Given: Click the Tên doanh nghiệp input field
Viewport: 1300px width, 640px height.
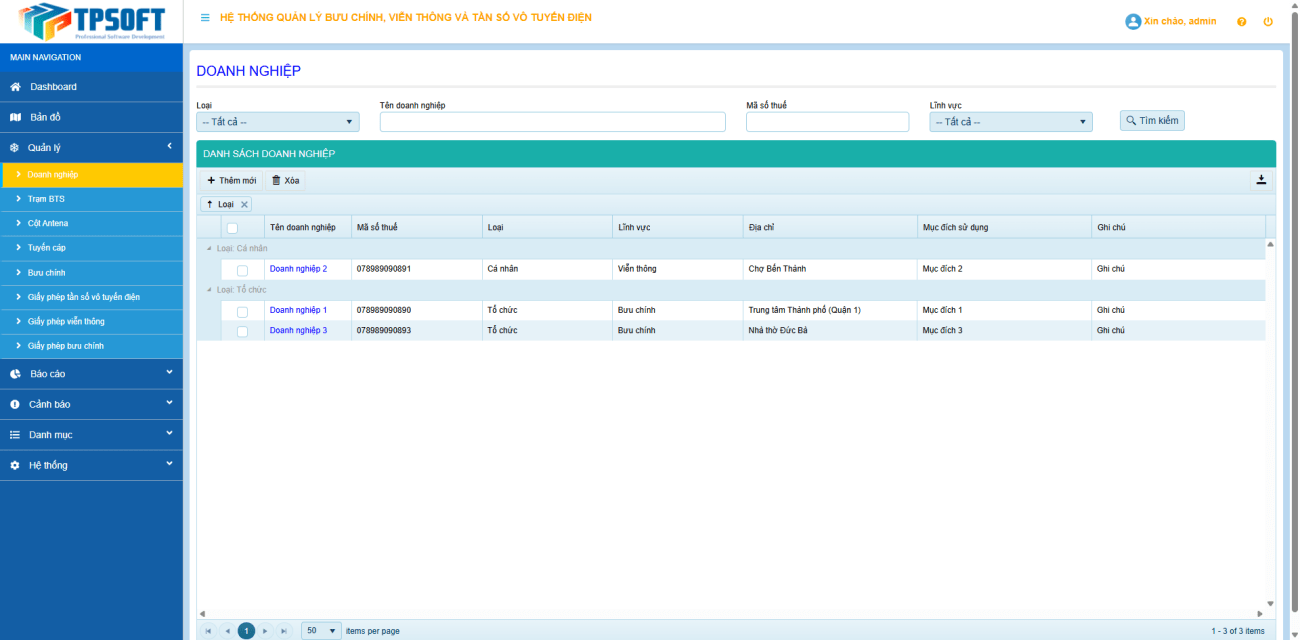Looking at the screenshot, I should point(552,122).
